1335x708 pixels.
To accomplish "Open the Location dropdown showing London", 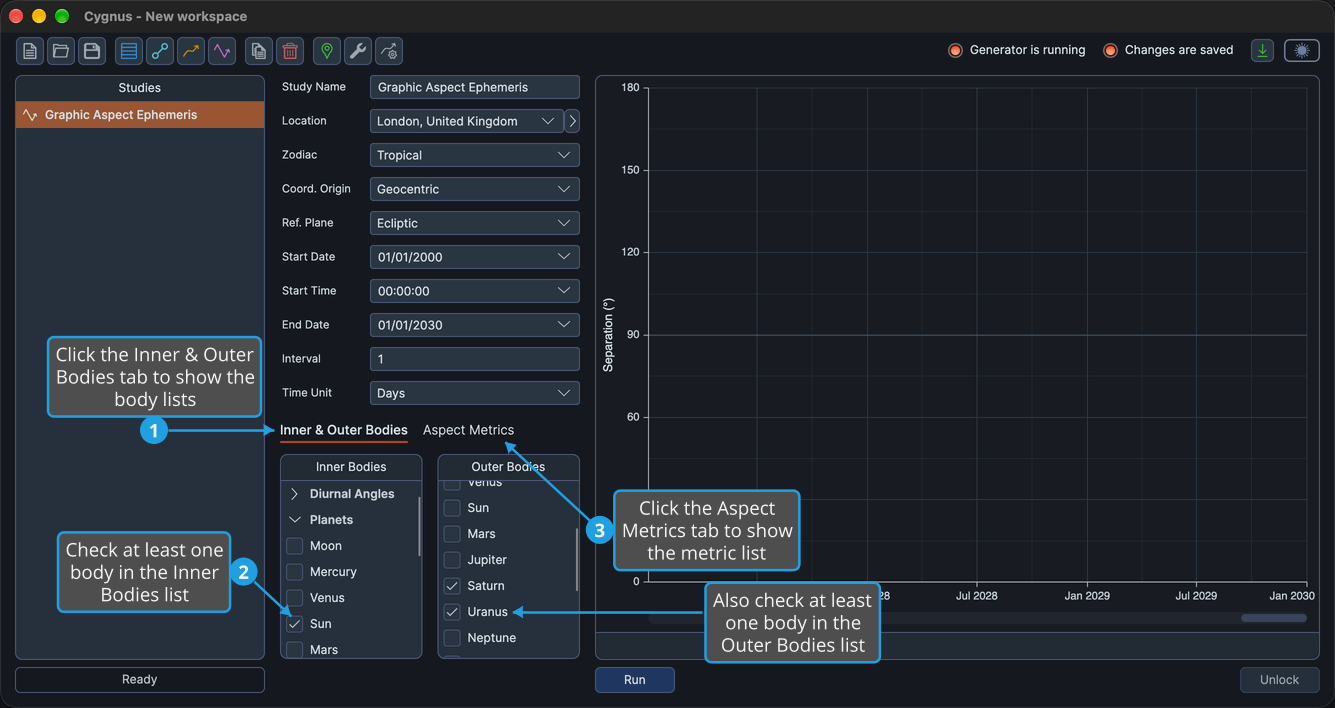I will (x=466, y=121).
